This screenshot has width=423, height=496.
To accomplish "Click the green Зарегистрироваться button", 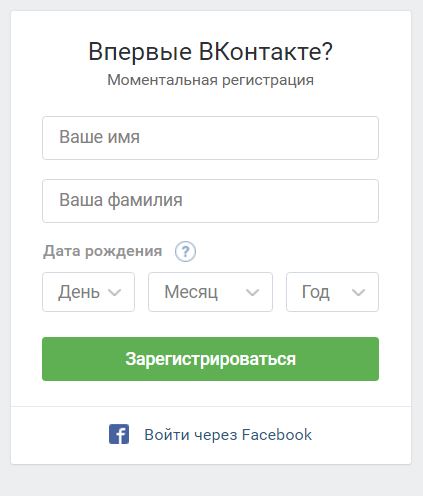I will (210, 359).
